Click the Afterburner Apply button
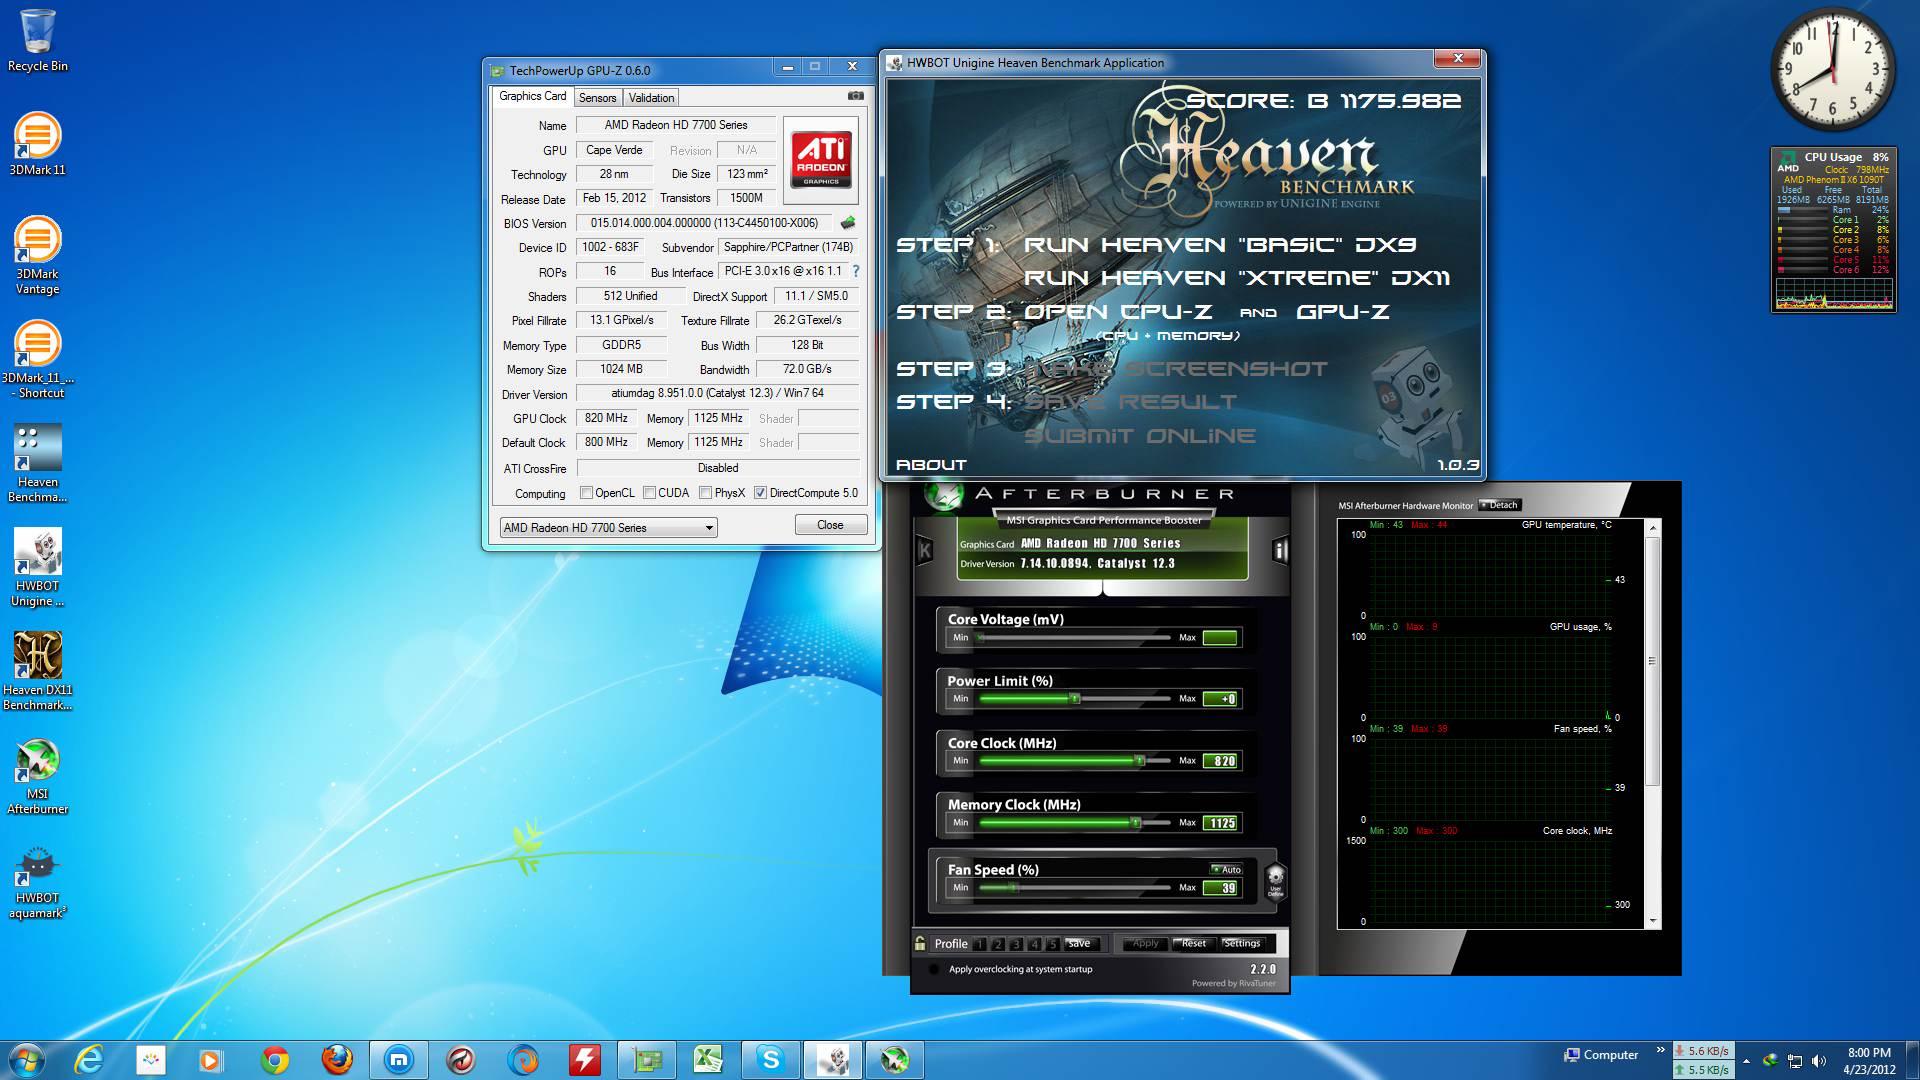 pos(1145,943)
